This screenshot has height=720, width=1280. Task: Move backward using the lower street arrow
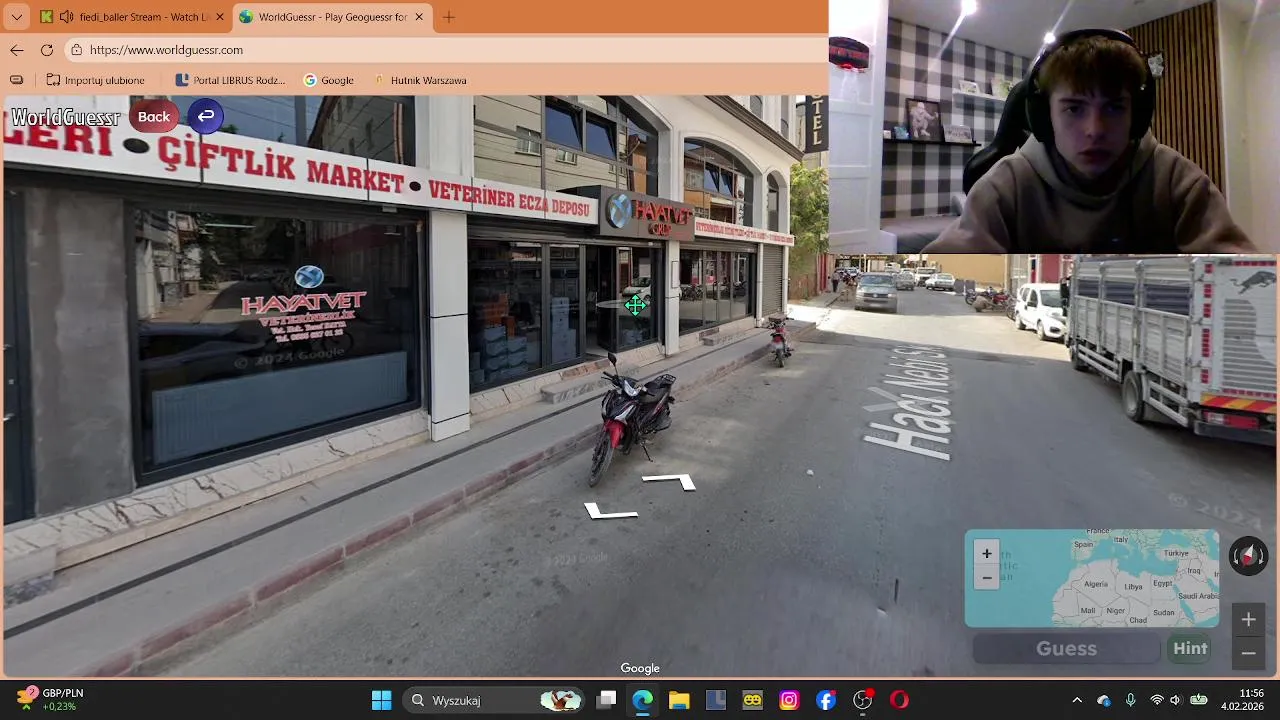coord(610,512)
